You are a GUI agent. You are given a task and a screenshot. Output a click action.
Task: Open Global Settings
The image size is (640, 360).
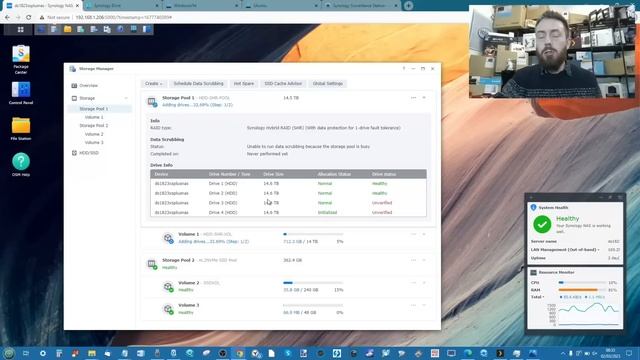point(327,84)
